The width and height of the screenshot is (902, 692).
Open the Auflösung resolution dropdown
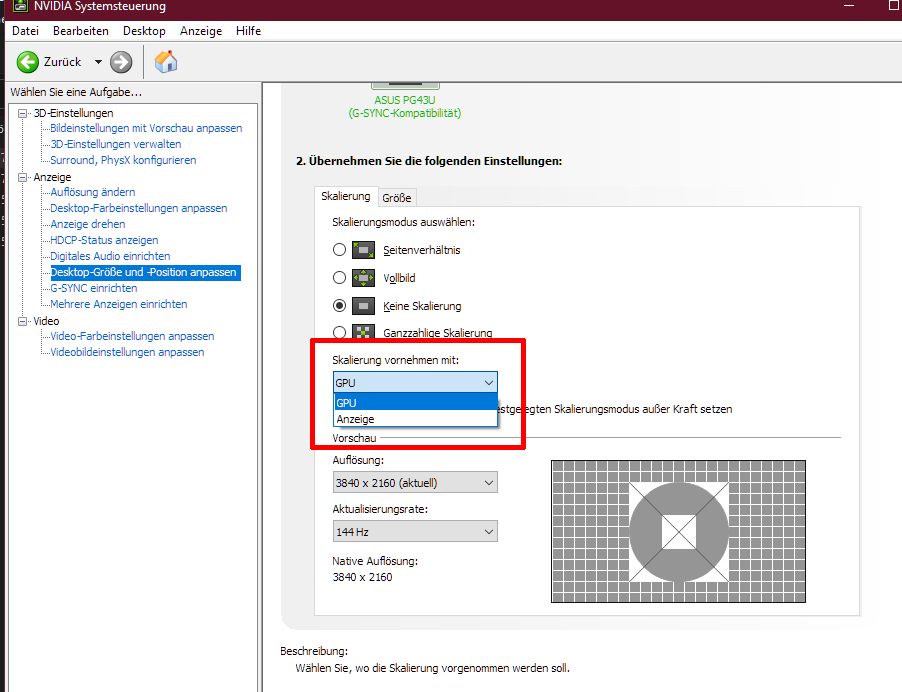415,483
